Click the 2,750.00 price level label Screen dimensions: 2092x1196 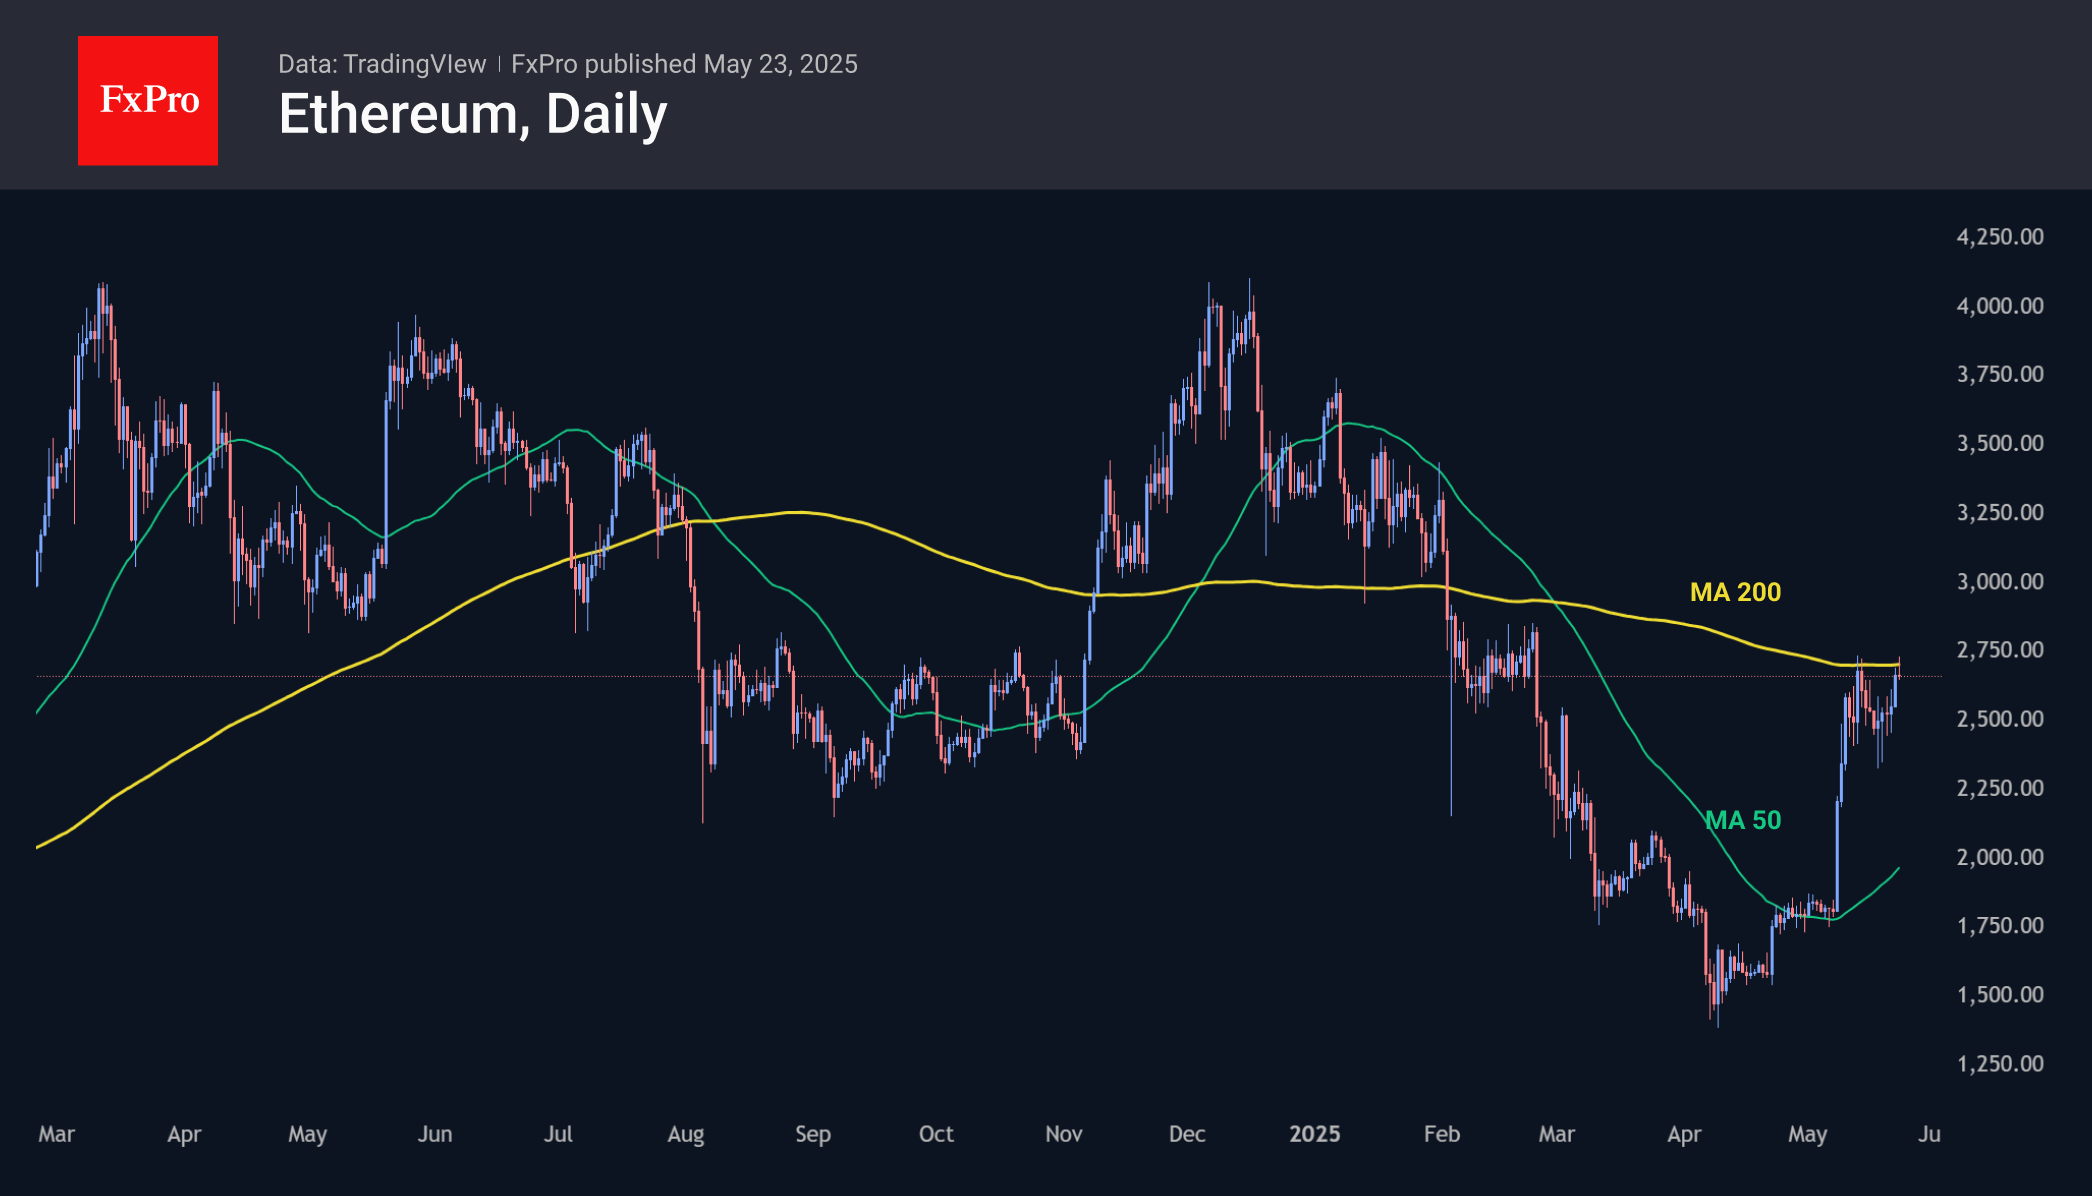[2000, 650]
